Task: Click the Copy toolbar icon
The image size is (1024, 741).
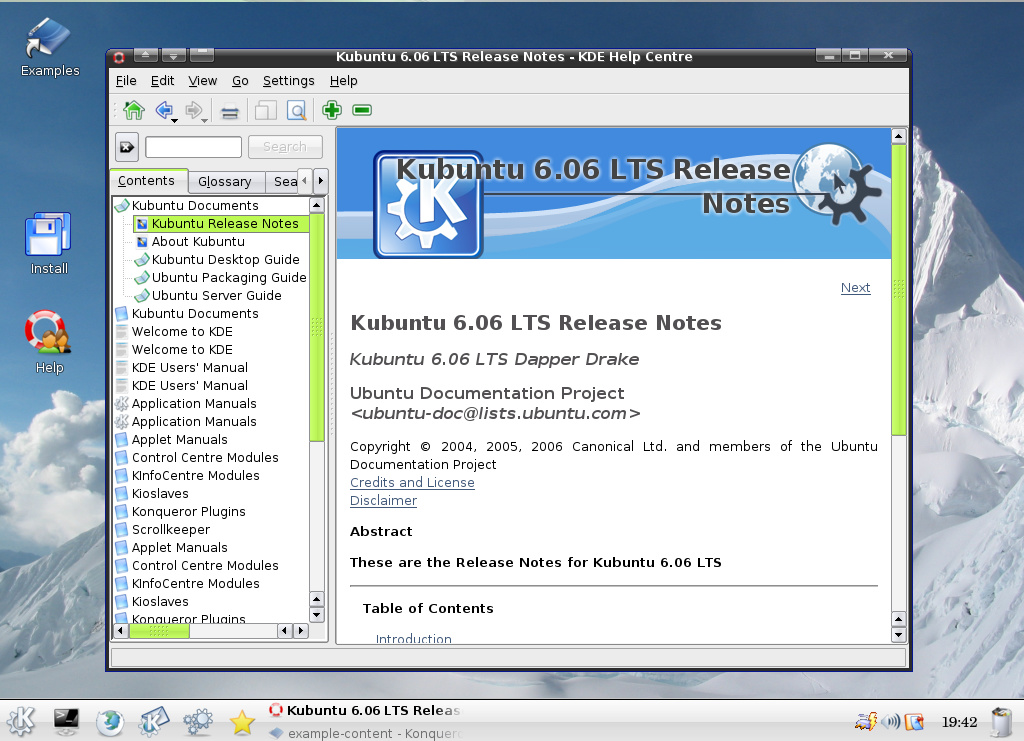Action: [x=265, y=110]
